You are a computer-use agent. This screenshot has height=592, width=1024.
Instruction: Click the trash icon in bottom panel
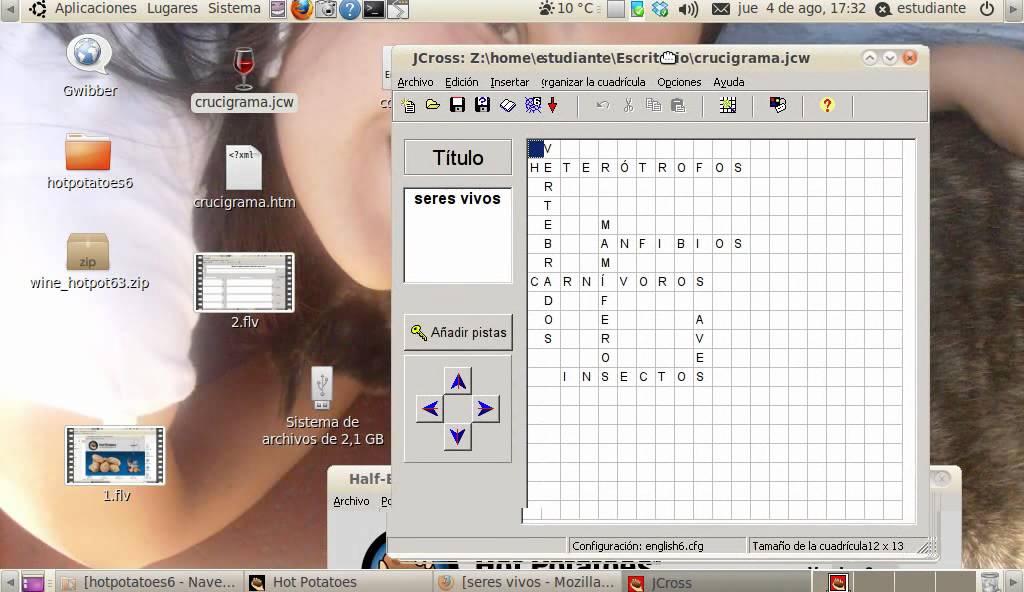(990, 582)
